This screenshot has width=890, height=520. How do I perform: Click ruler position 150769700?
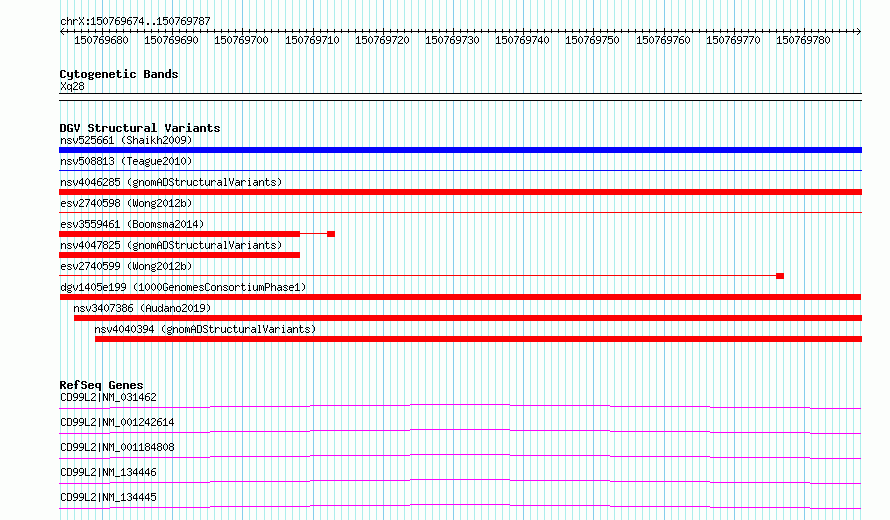point(241,40)
